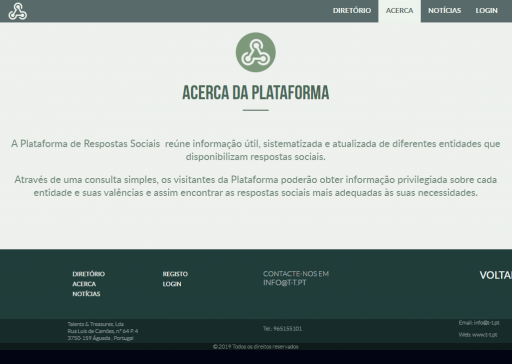Click the footer Registo link
Screen dimensions: 512x364
pyautogui.click(x=175, y=274)
